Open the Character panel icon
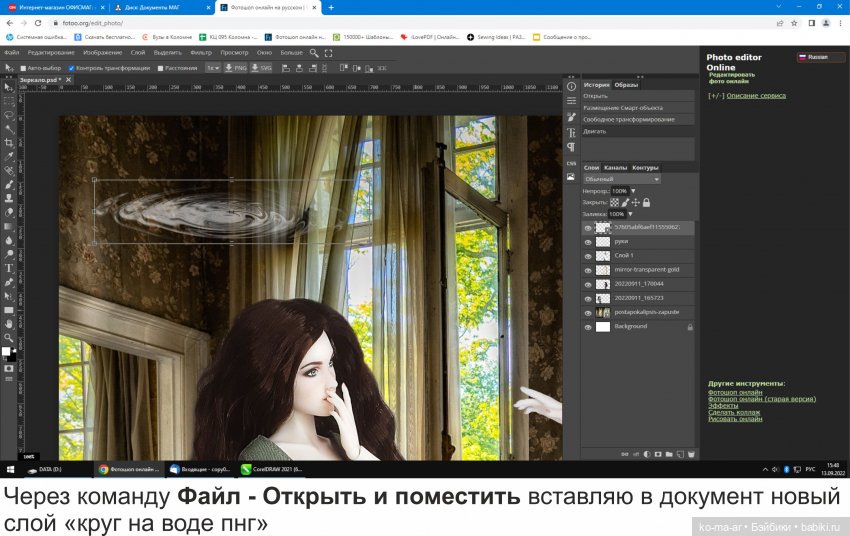The width and height of the screenshot is (850, 536). (x=571, y=132)
